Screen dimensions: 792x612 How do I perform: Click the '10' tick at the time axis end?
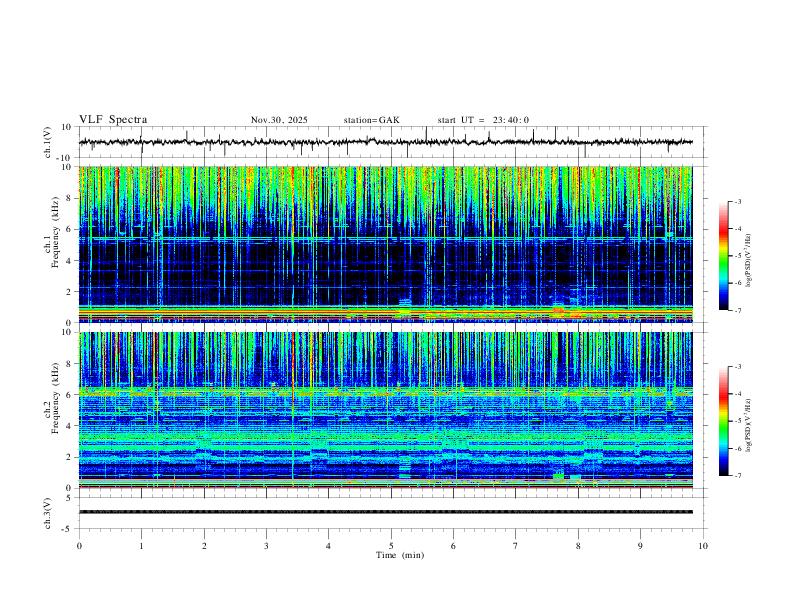click(703, 546)
